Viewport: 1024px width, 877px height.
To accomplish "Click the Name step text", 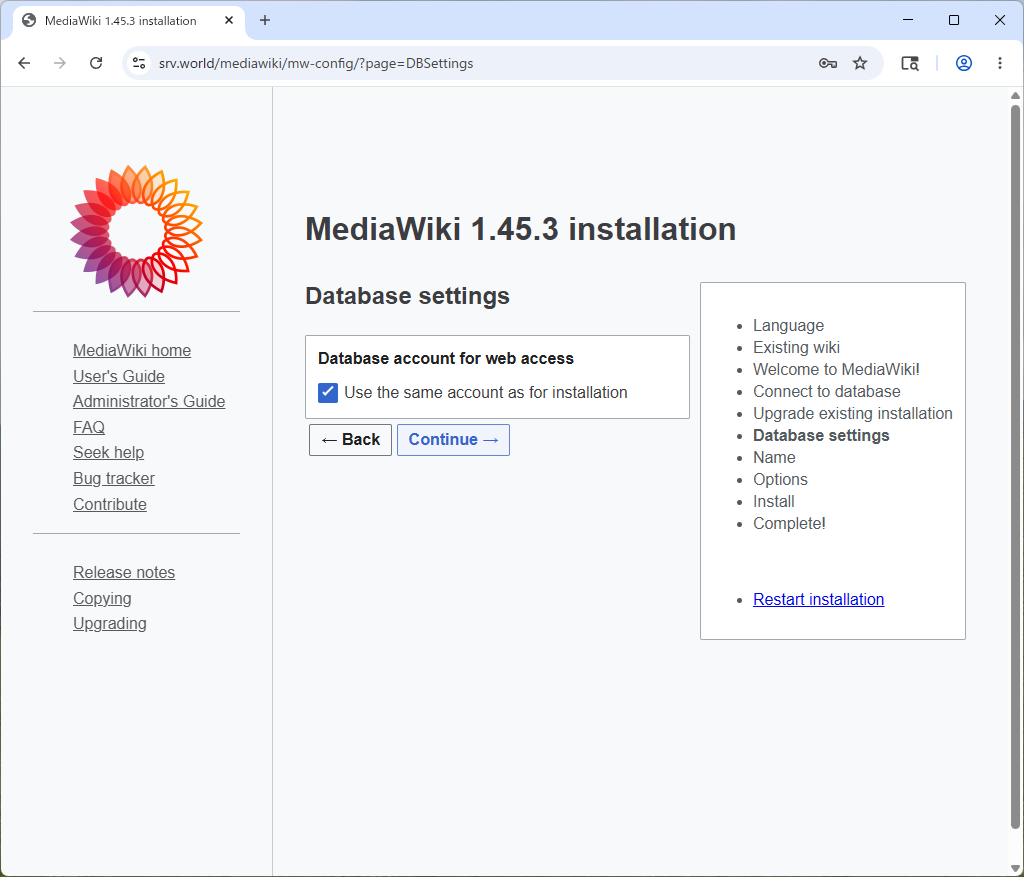I will (774, 458).
